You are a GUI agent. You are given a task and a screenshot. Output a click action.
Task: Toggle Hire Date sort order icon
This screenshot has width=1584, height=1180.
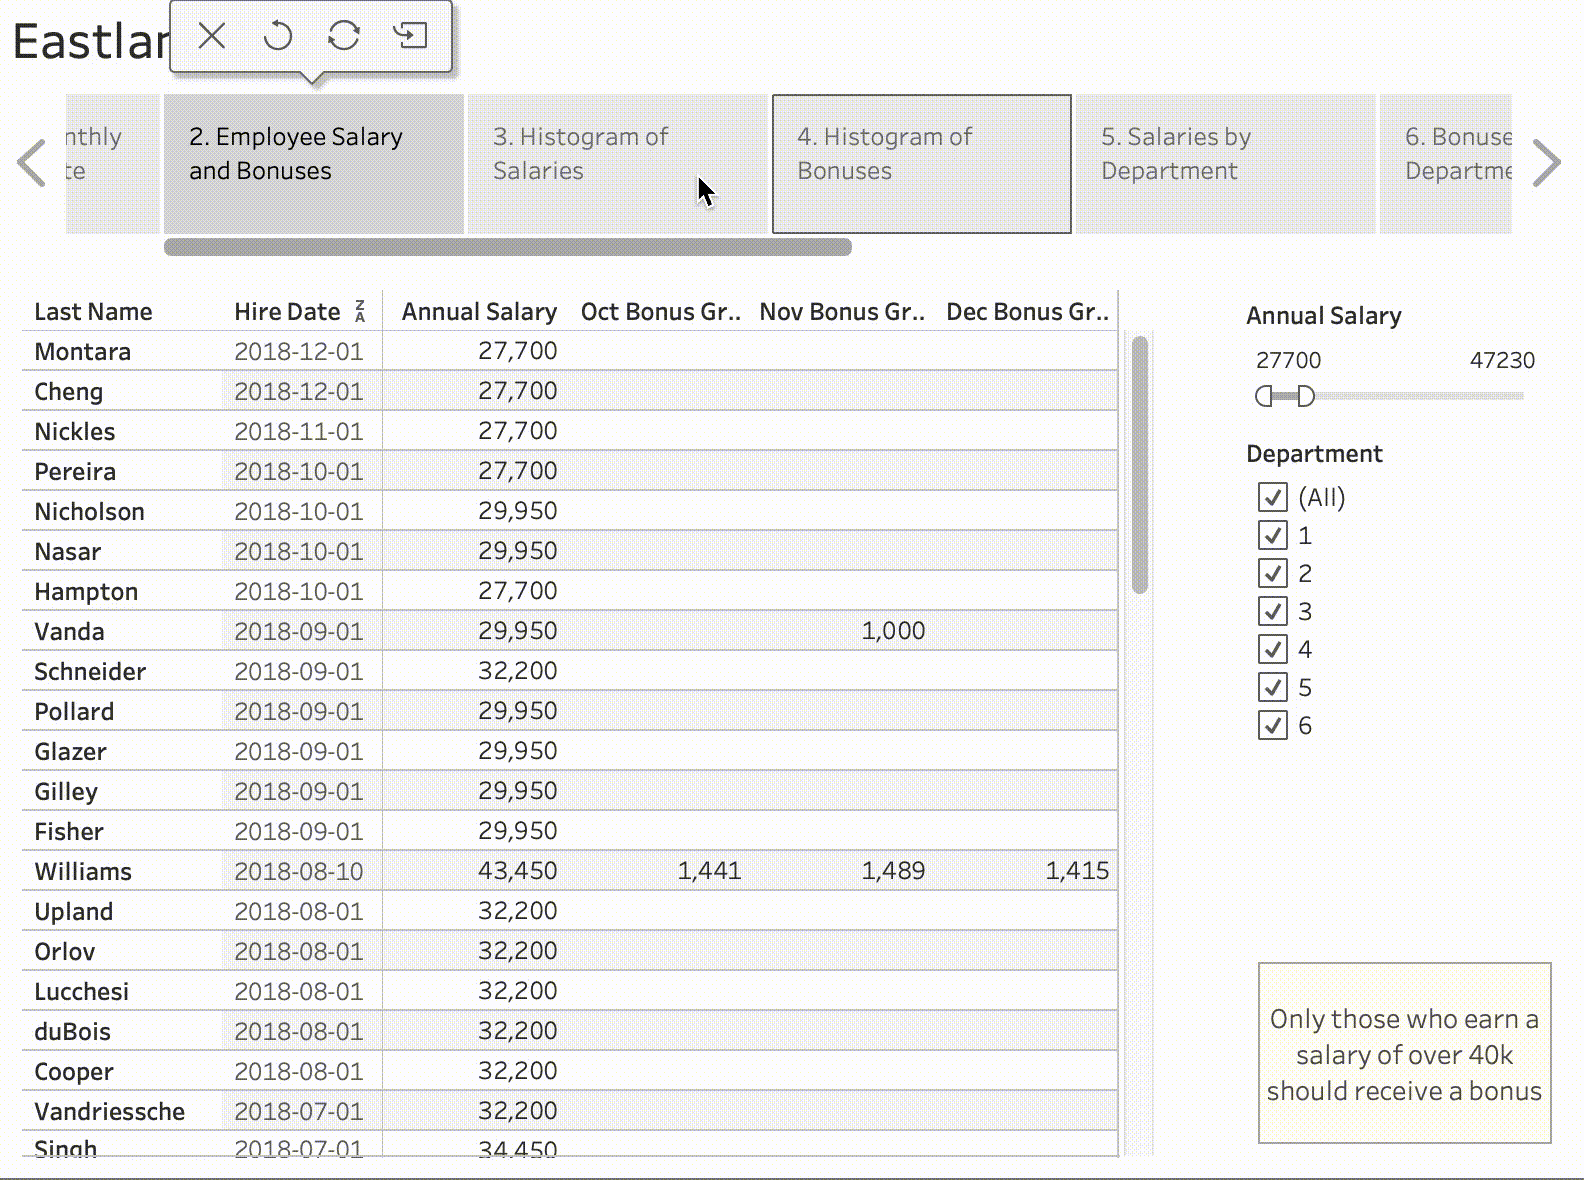(x=360, y=311)
